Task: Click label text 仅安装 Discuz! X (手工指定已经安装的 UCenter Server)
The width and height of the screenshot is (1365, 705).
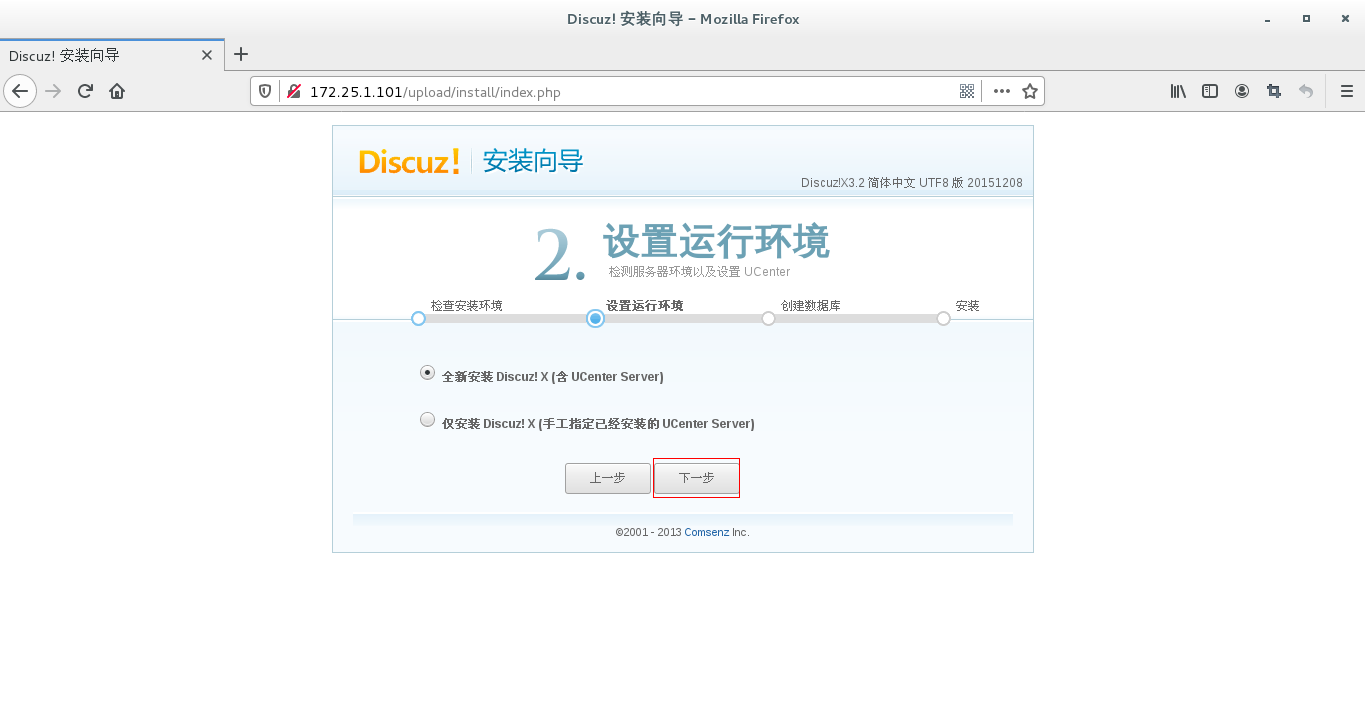Action: [x=598, y=424]
